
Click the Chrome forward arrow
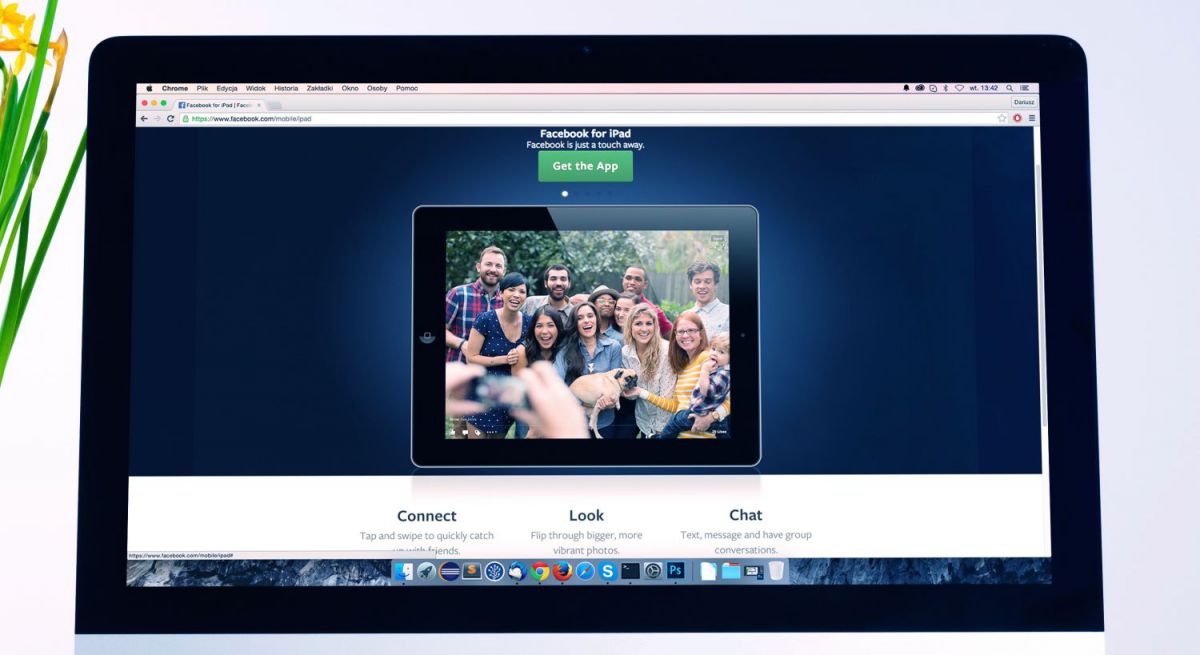pos(157,118)
